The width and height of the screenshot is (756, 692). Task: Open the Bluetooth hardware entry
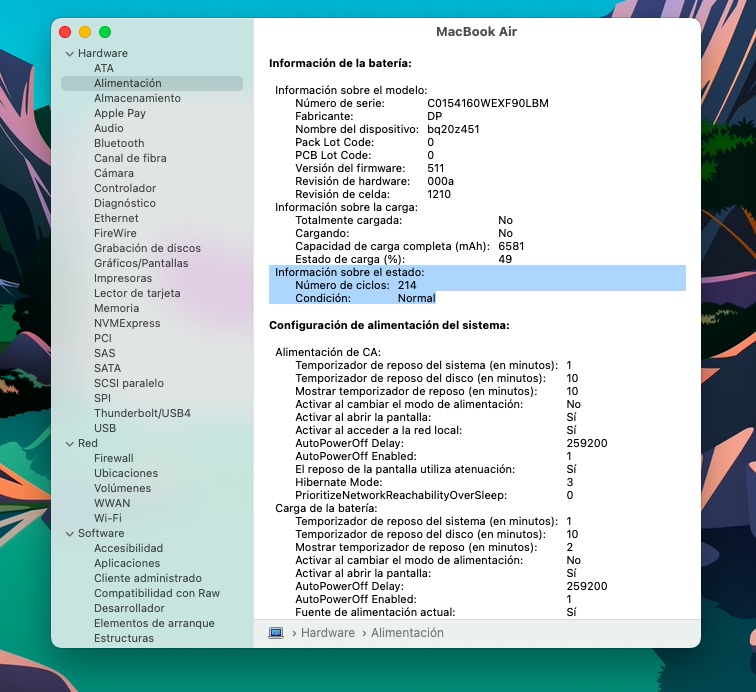pos(119,143)
